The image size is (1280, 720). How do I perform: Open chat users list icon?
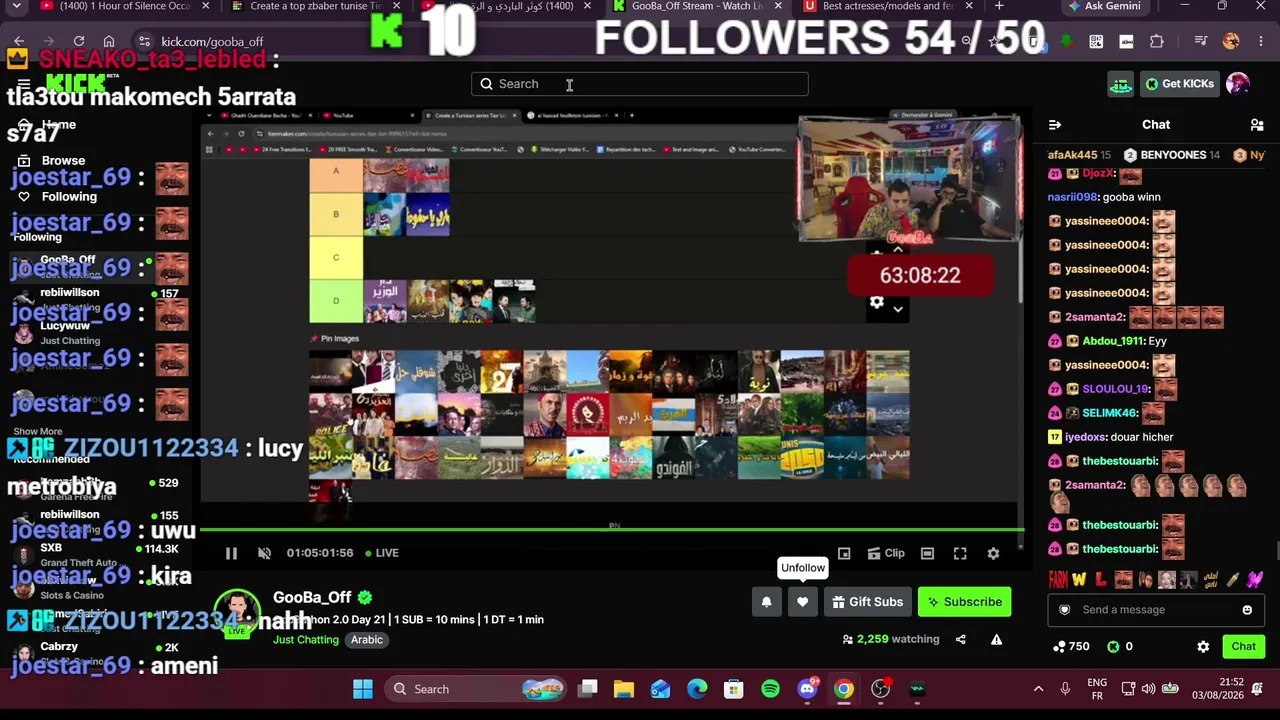pyautogui.click(x=1257, y=125)
